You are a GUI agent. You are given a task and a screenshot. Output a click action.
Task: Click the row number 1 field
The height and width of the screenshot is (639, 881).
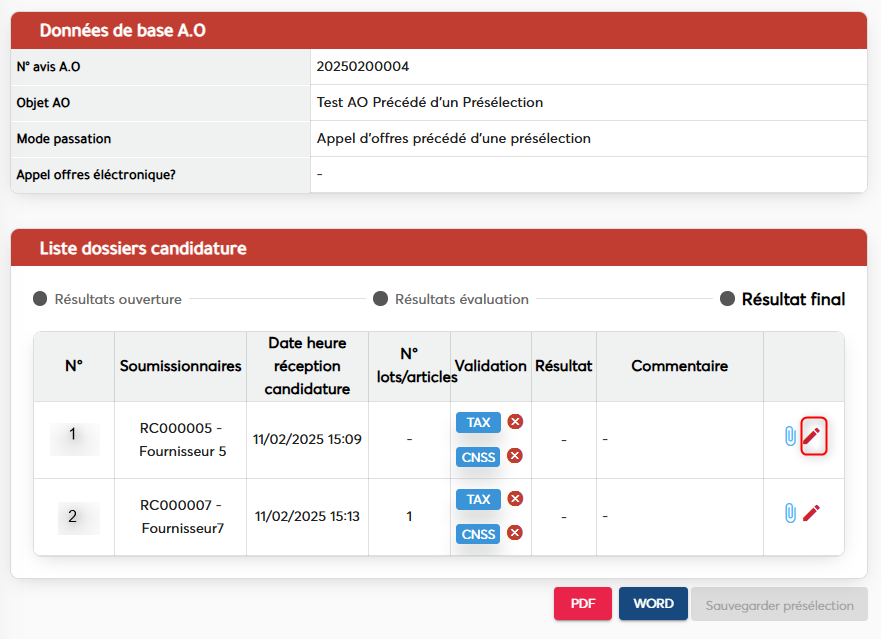tap(74, 437)
